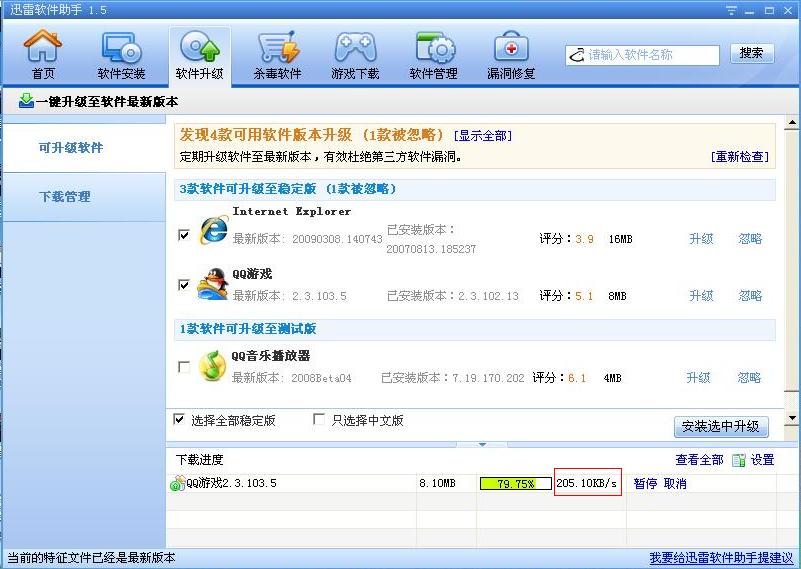Viewport: 801px width, 569px height.
Task: Open the 软件安装 toolbar icon
Action: (x=121, y=48)
